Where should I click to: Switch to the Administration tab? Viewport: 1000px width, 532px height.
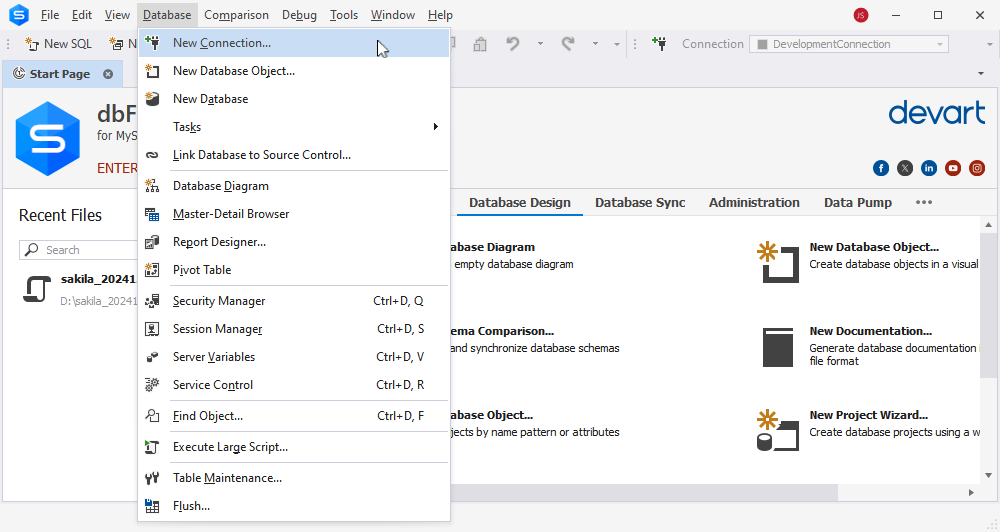754,202
